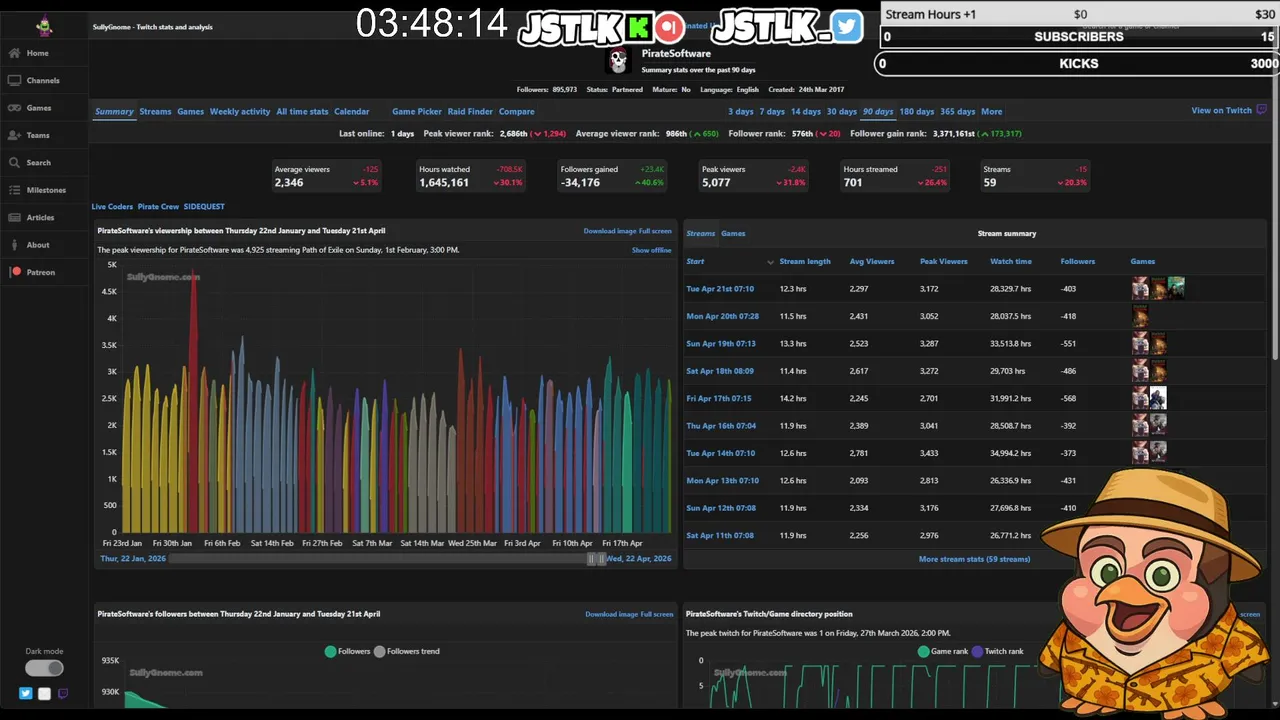The image size is (1280, 720).
Task: Click the Search magnifier icon in sidebar
Action: [x=15, y=163]
